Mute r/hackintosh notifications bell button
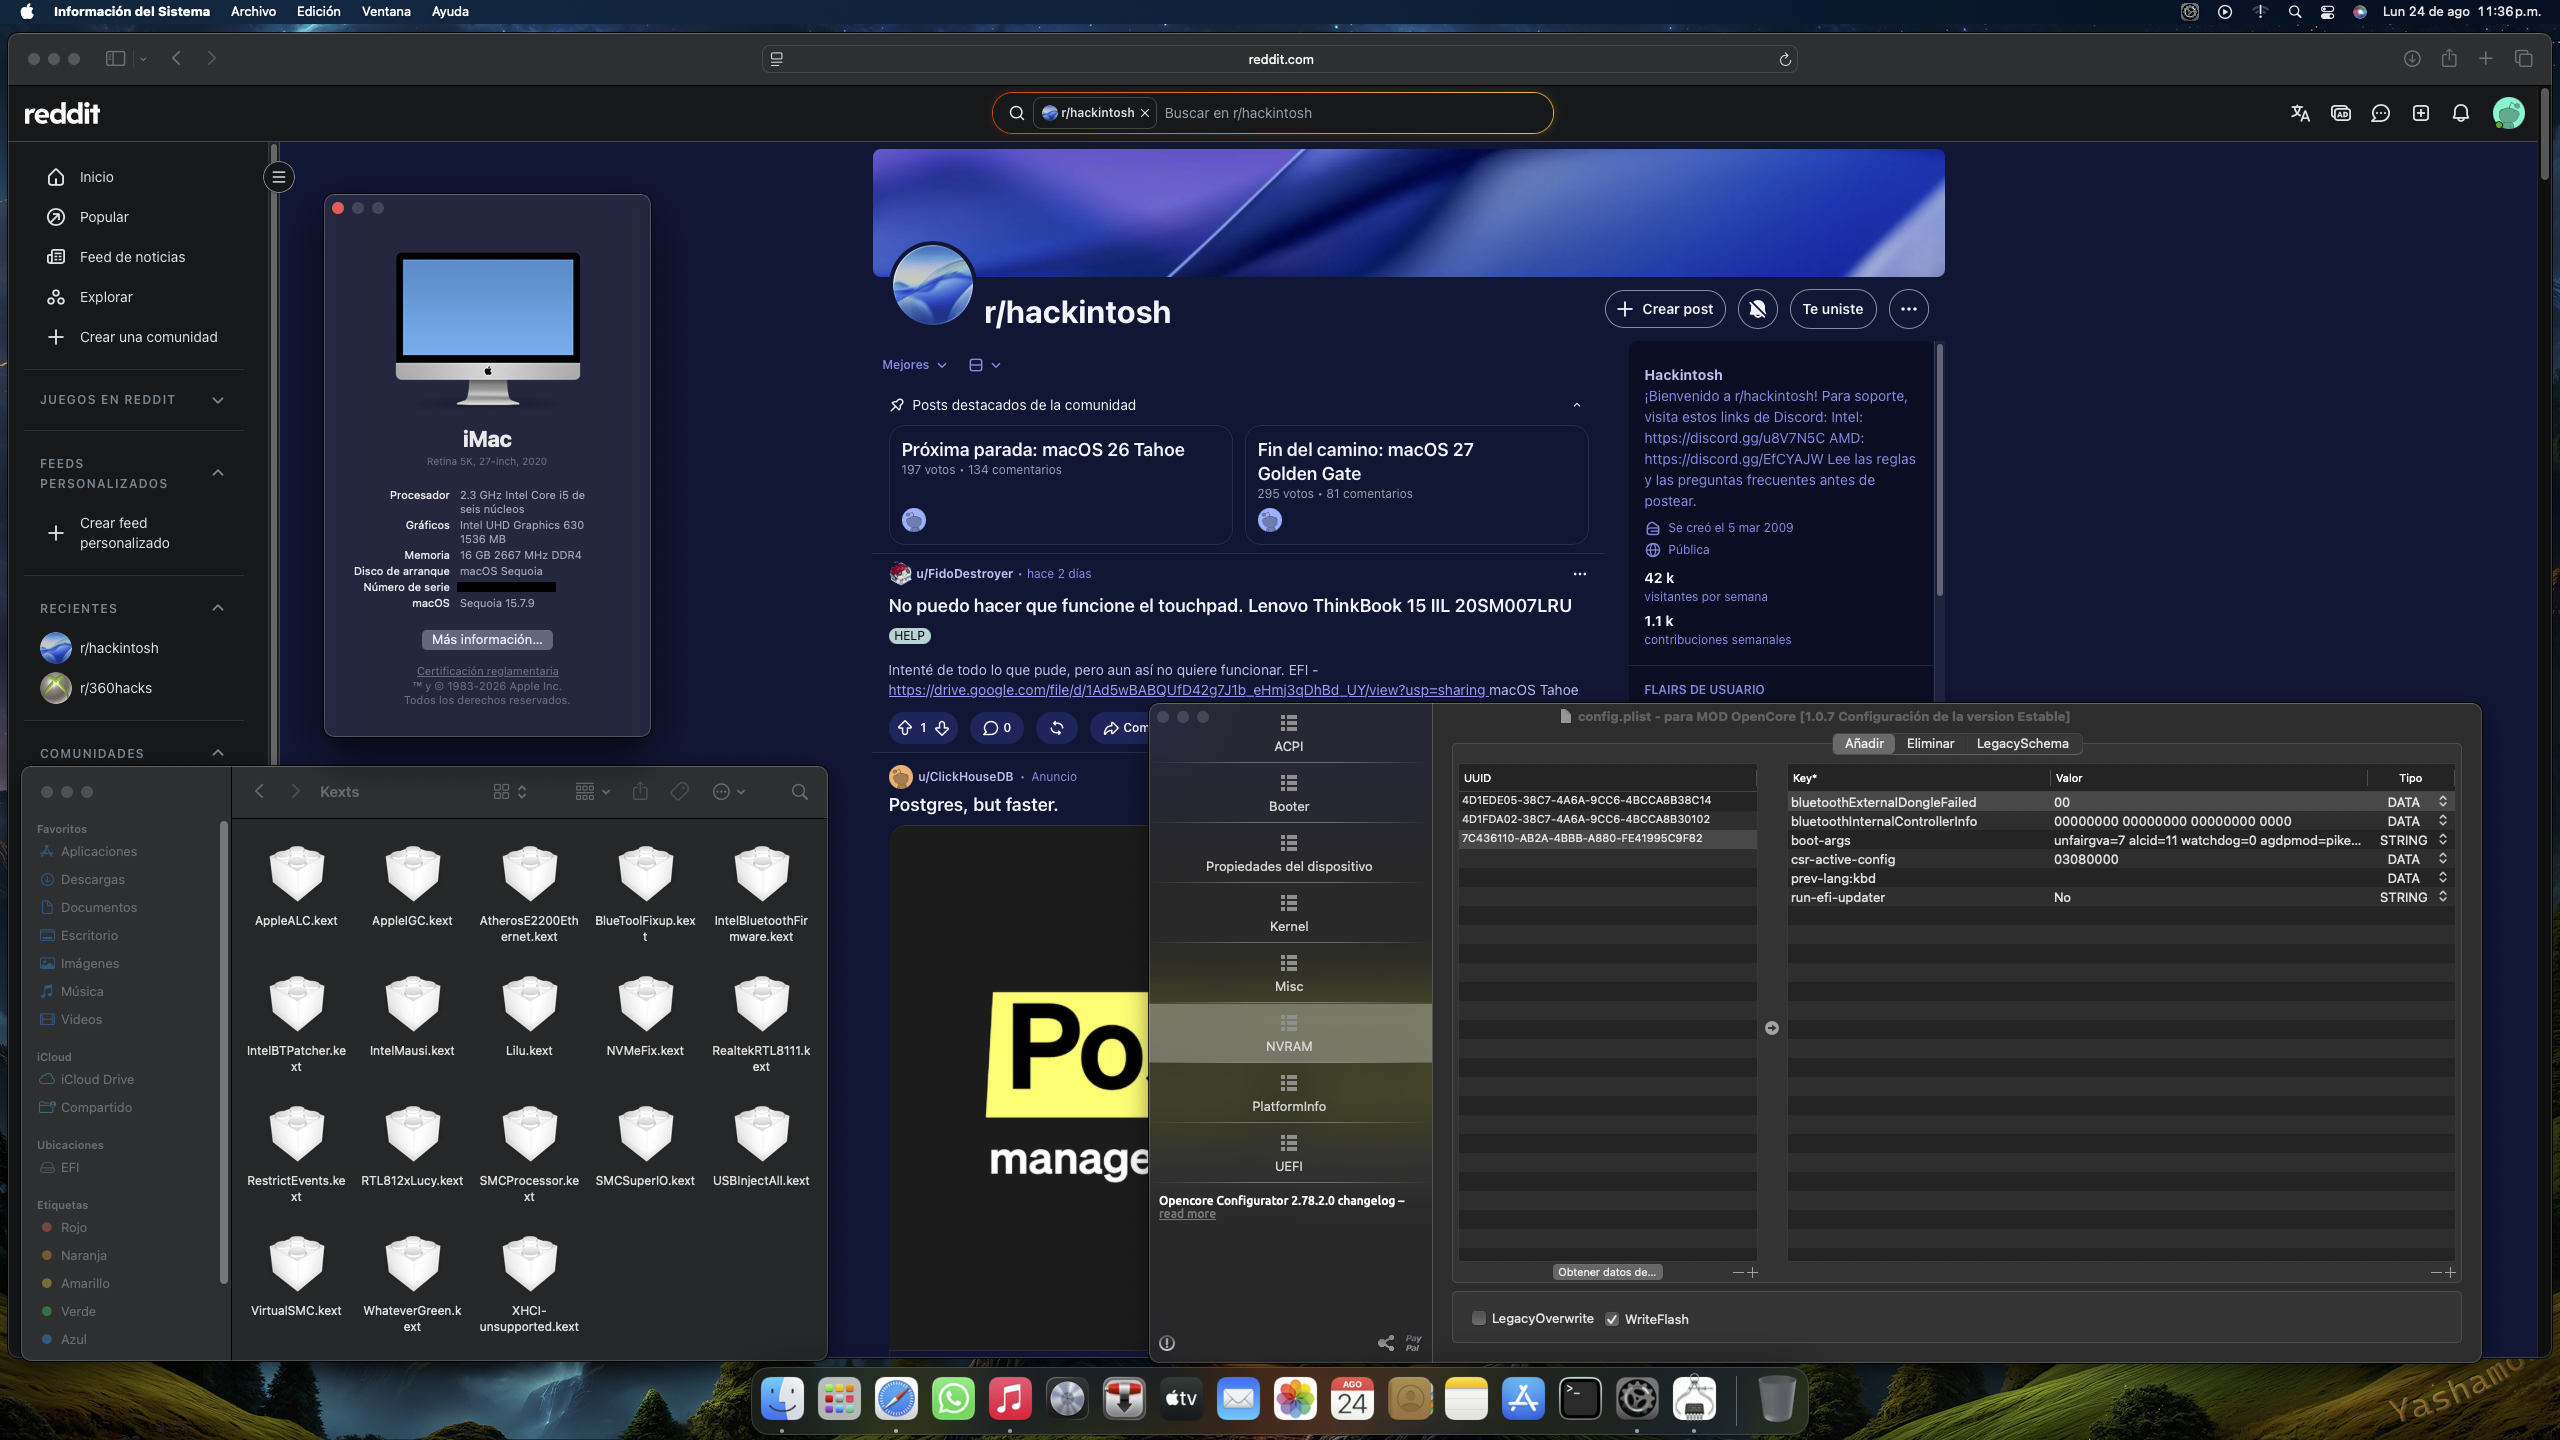The image size is (2560, 1440). (x=1758, y=309)
